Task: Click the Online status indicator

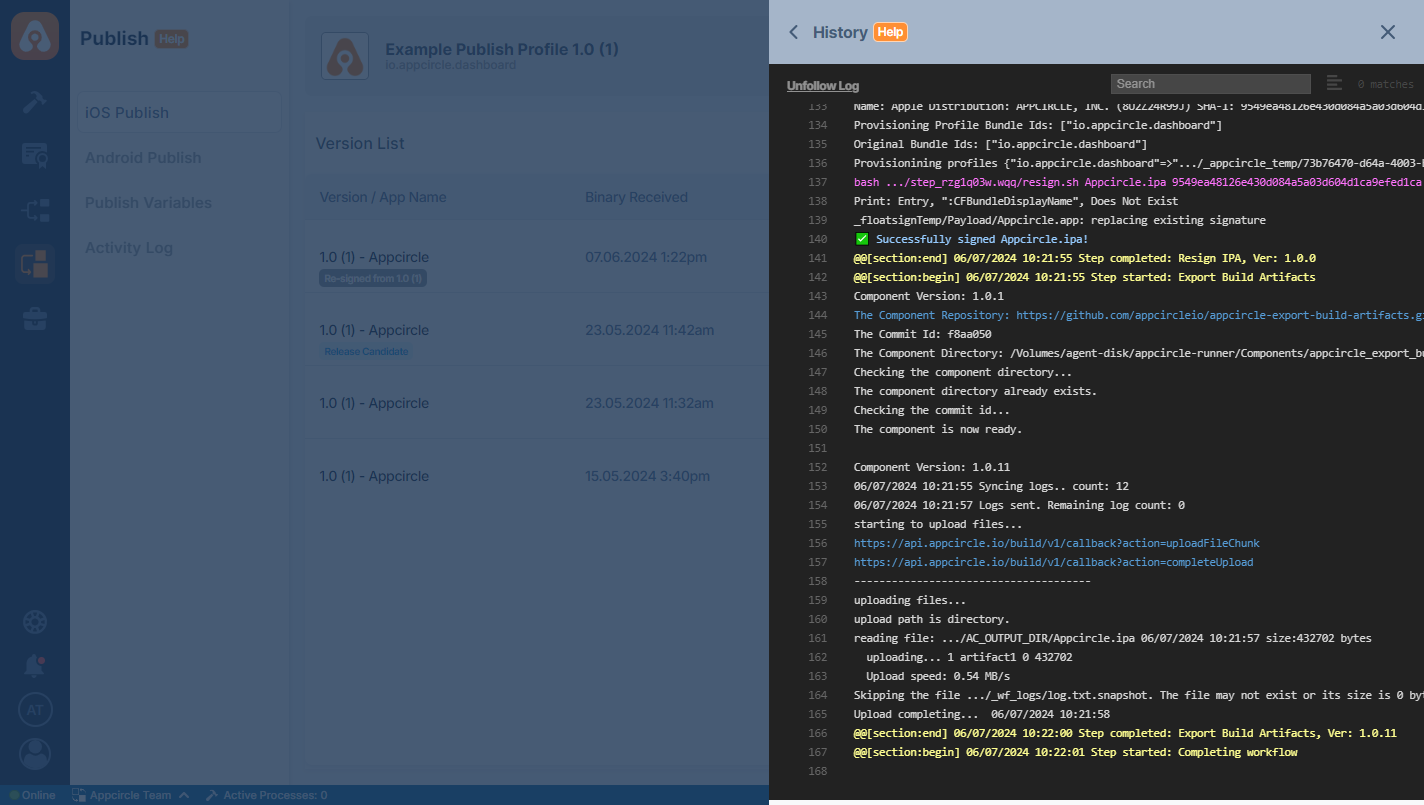Action: [x=33, y=795]
